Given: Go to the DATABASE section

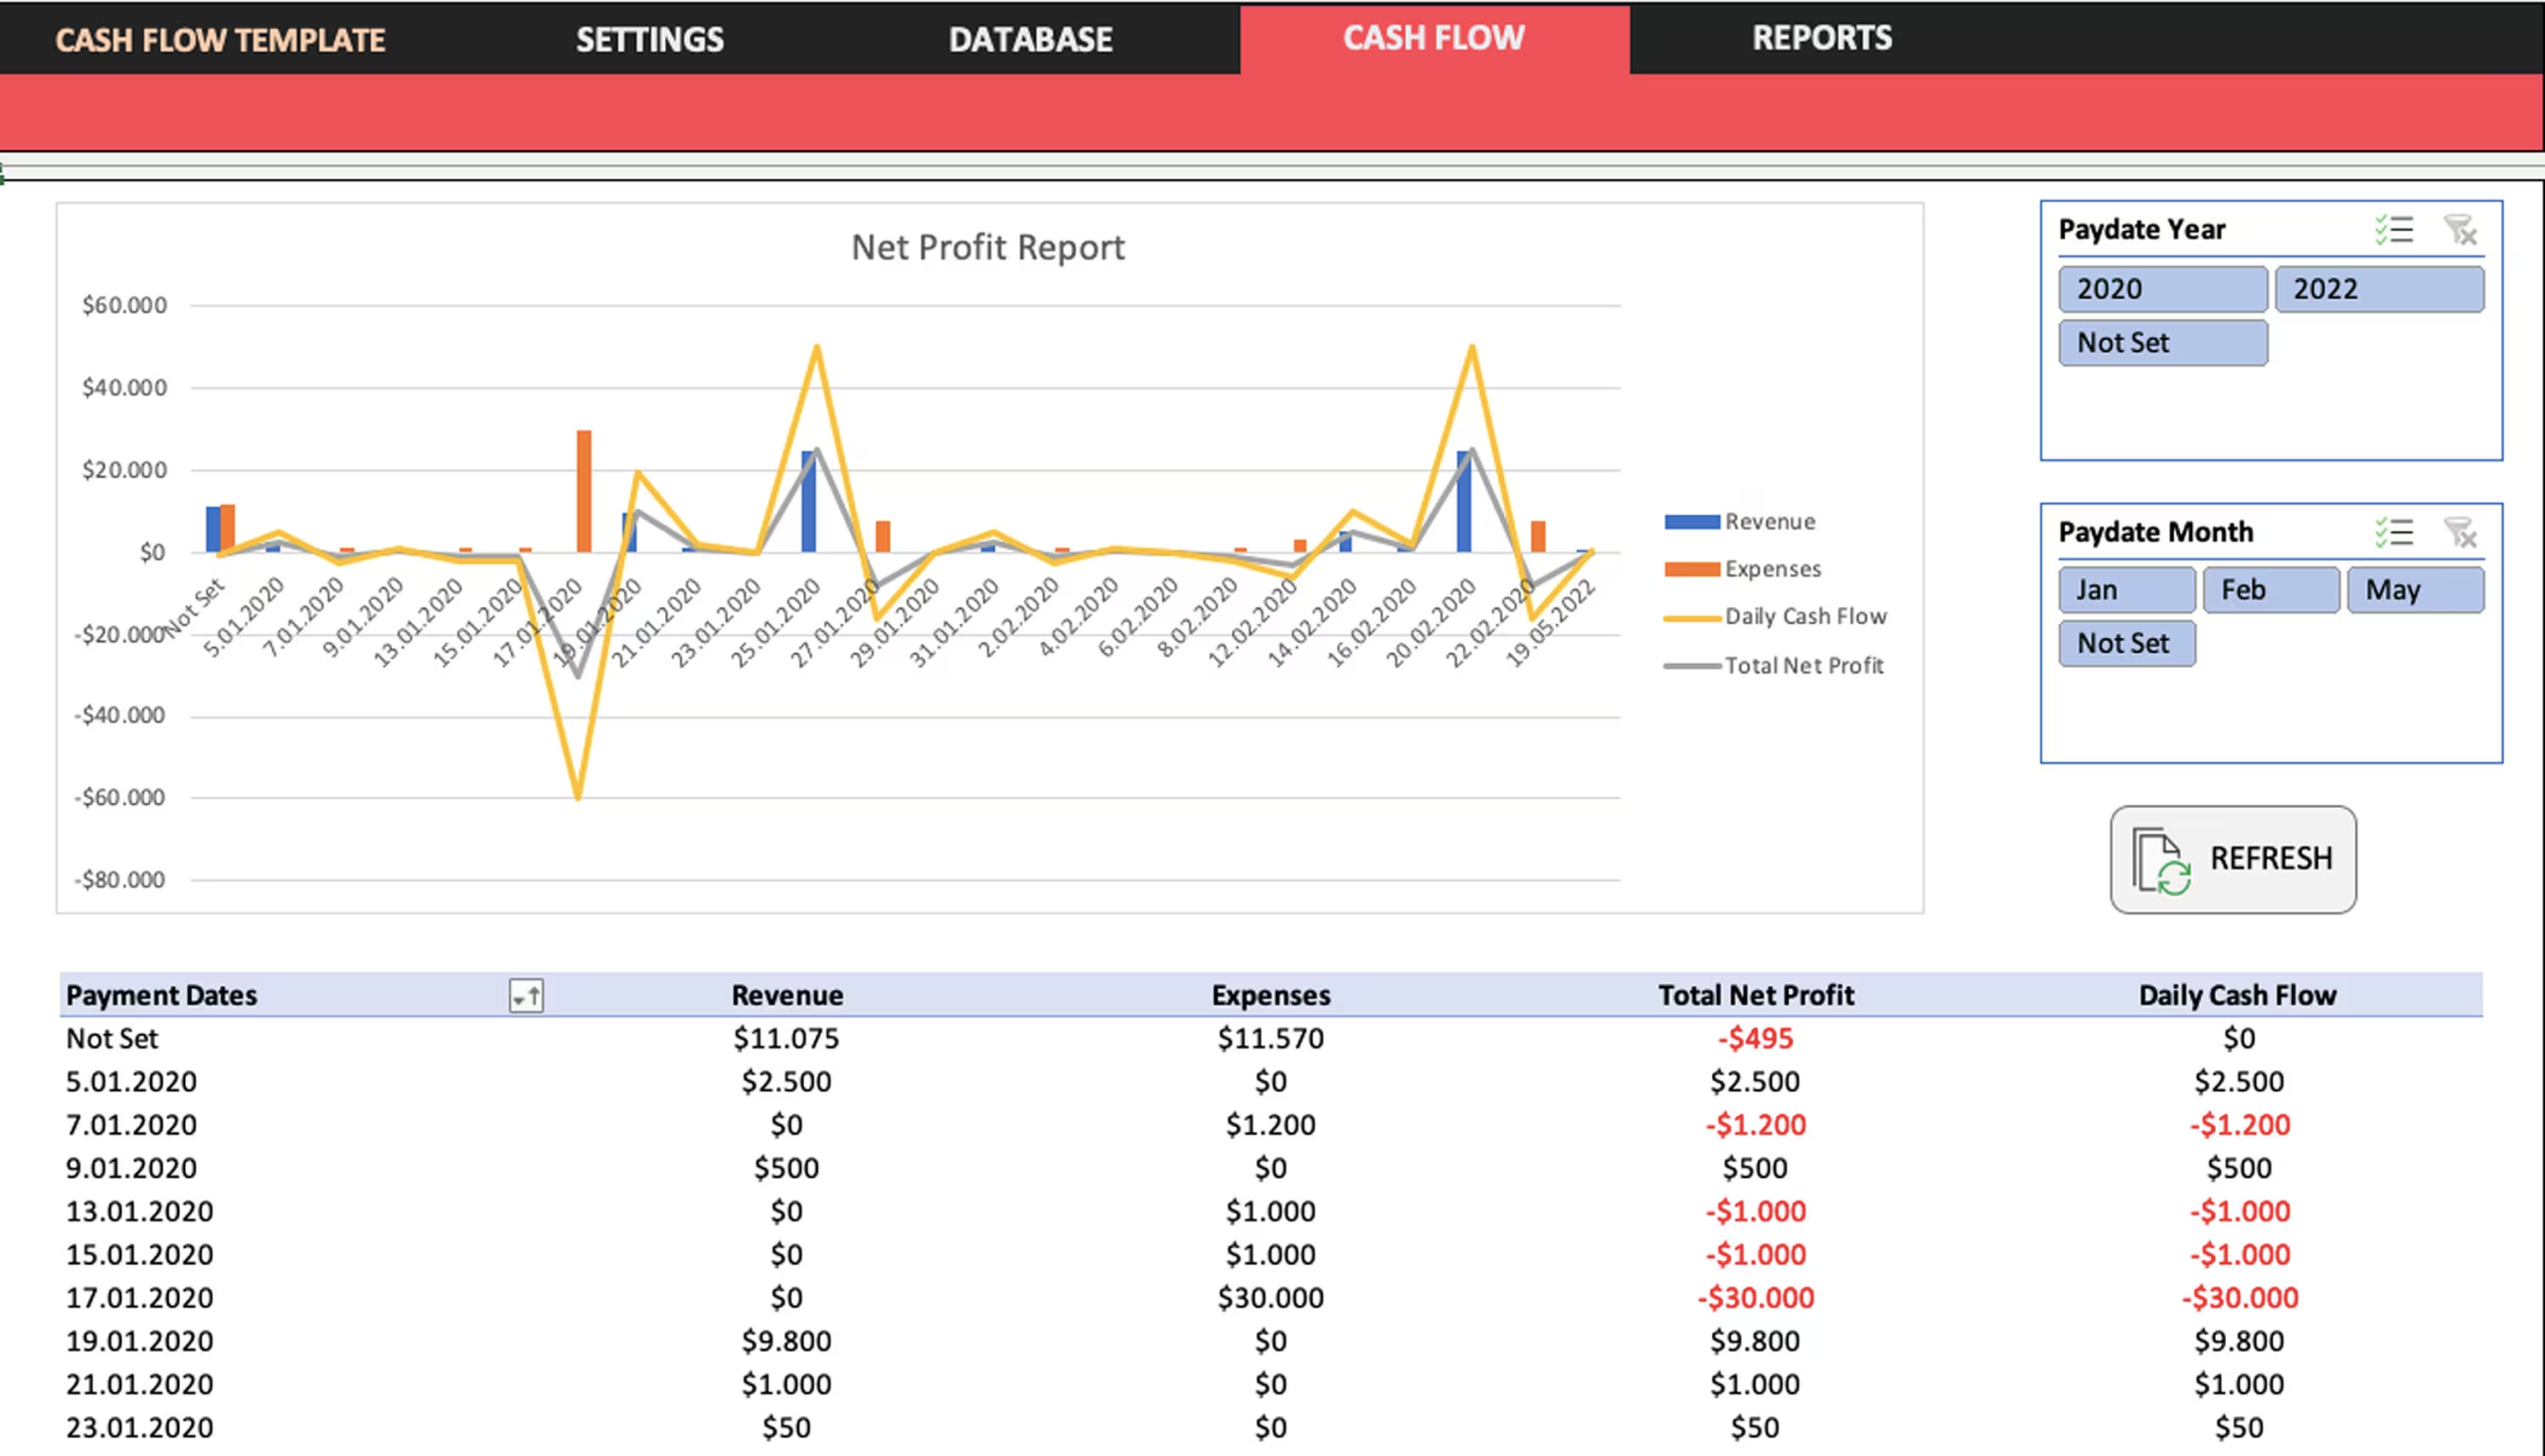Looking at the screenshot, I should (1030, 39).
